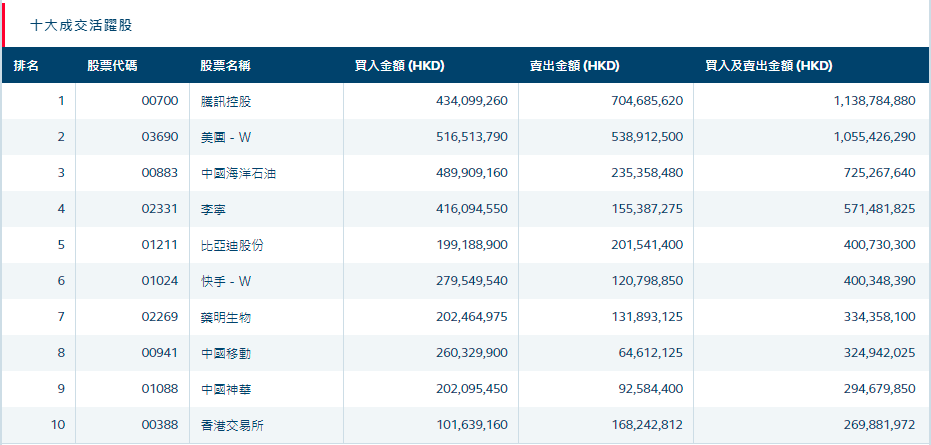
Task: Select stock code 00700
Action: coord(160,101)
